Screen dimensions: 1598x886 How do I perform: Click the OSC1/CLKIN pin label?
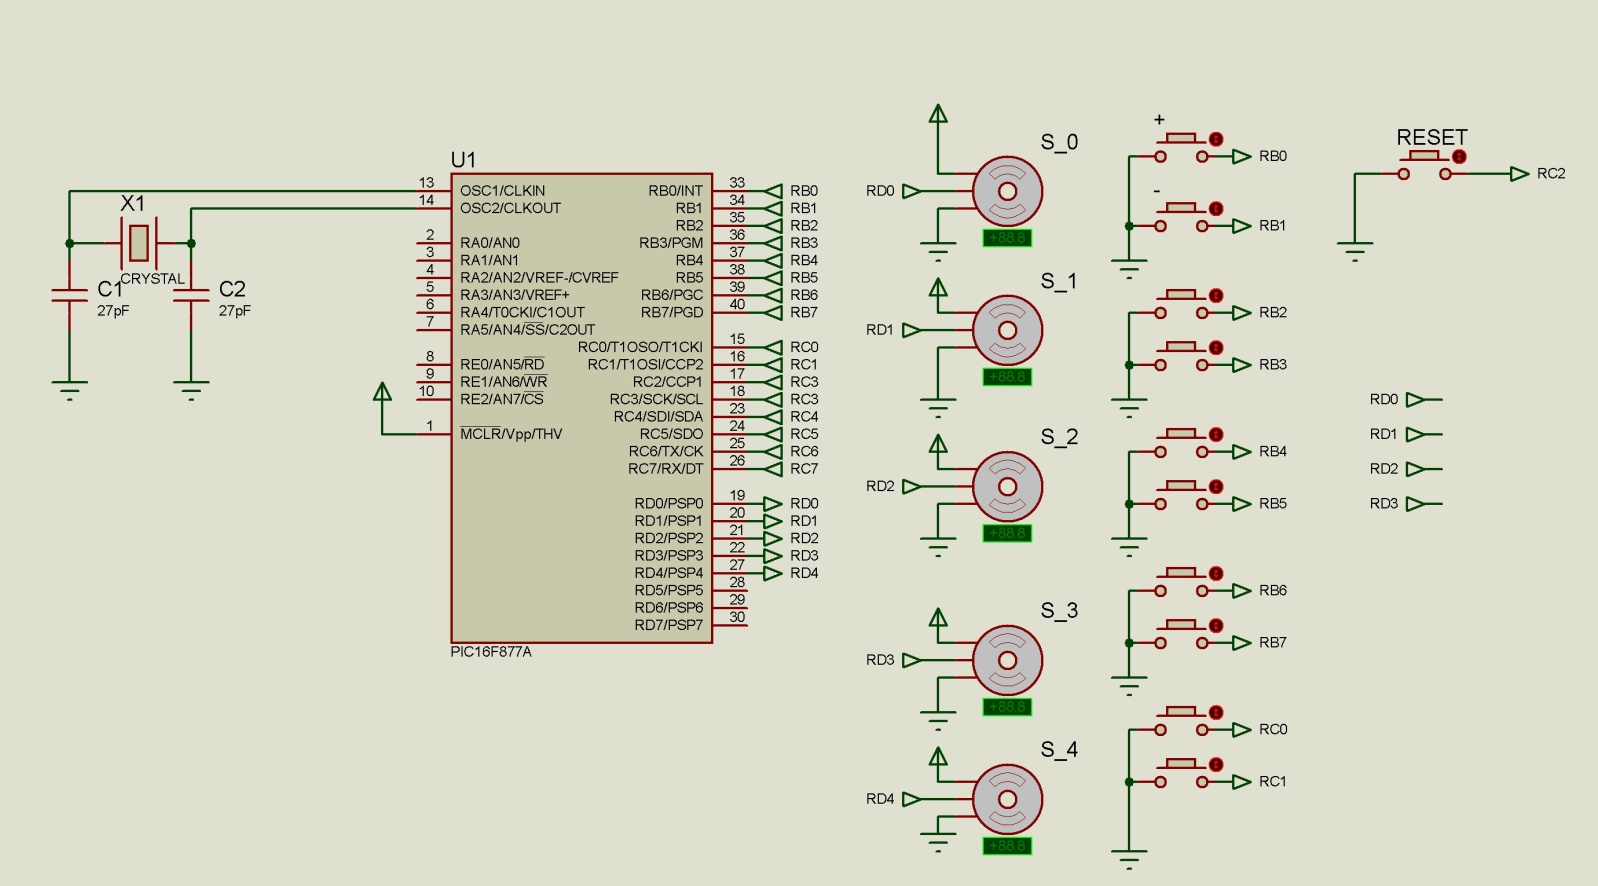tap(503, 191)
